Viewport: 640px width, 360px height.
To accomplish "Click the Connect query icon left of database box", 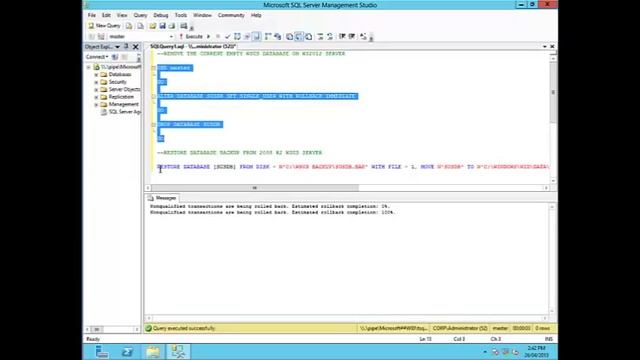I will (91, 36).
